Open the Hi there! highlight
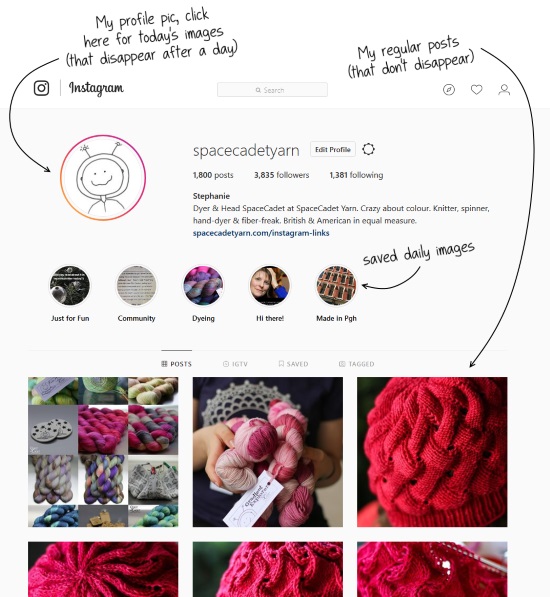550x597 pixels. pyautogui.click(x=269, y=286)
